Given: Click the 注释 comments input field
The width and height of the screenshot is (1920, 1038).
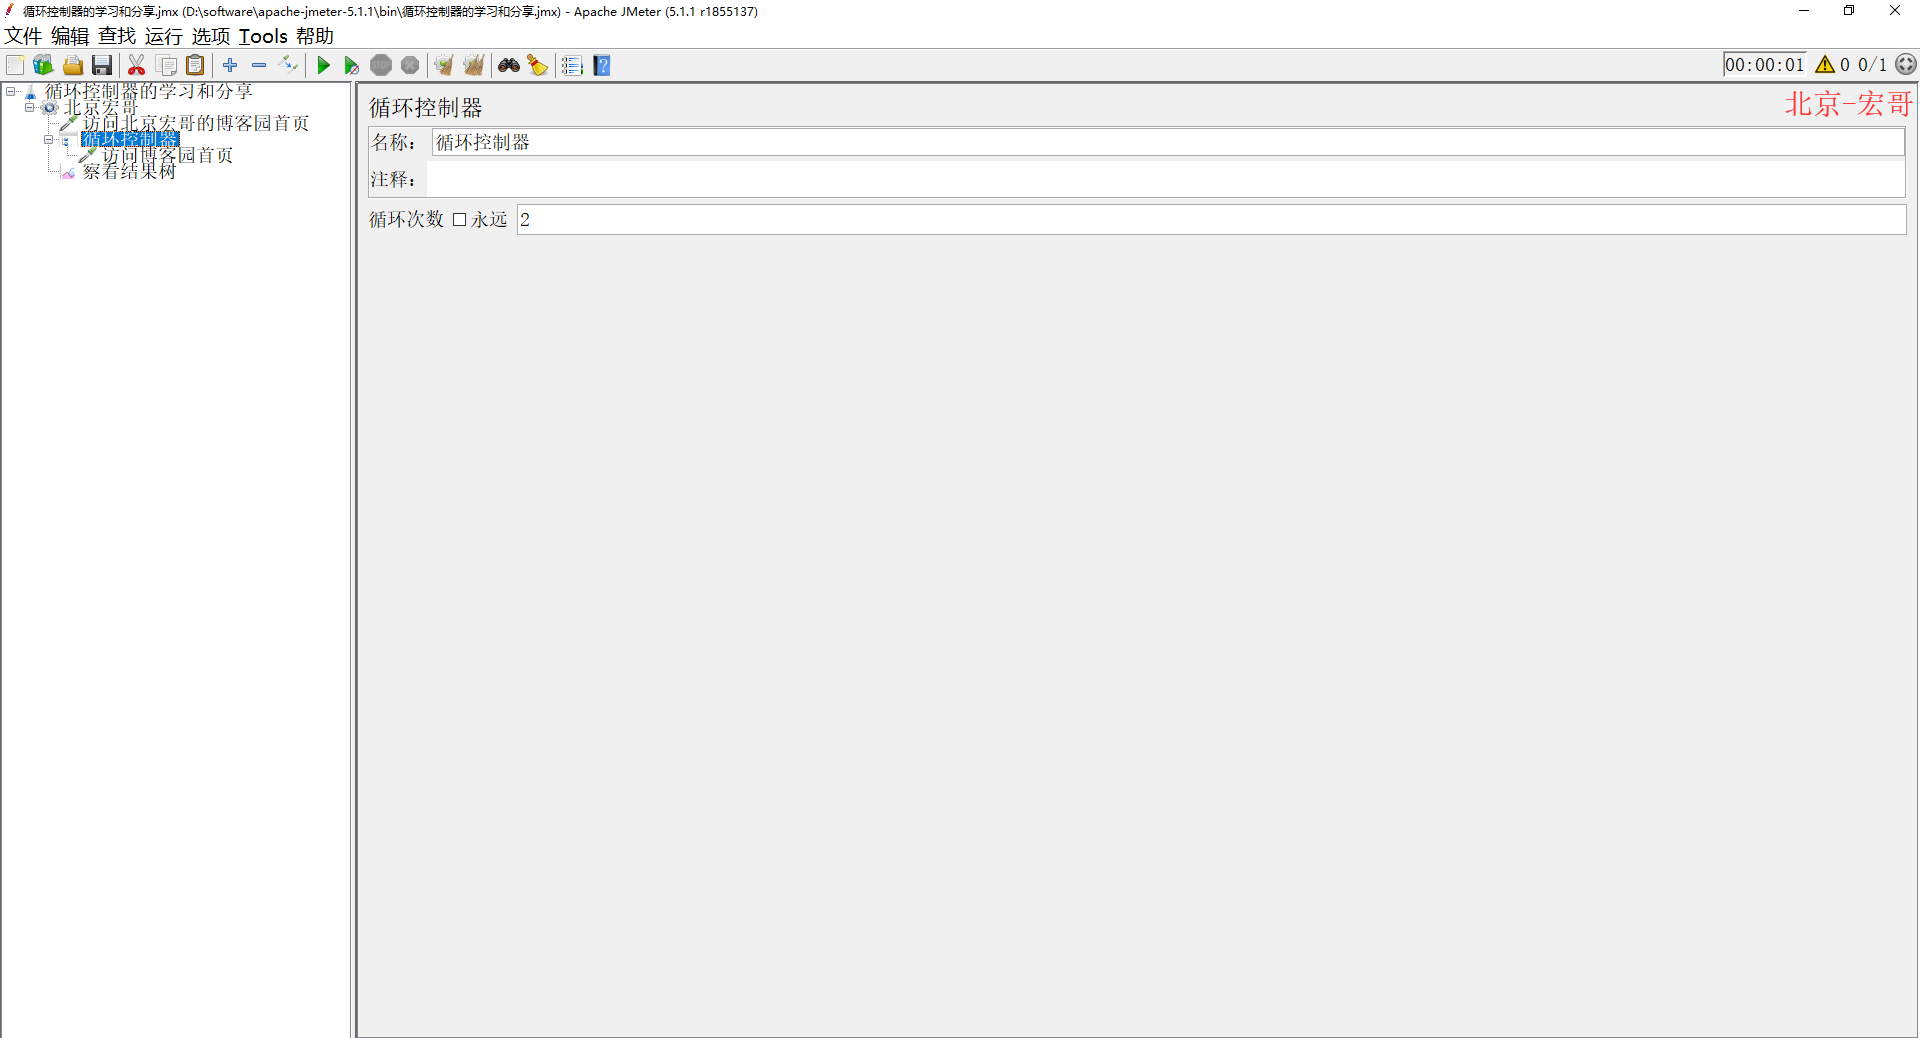Looking at the screenshot, I should coord(1166,180).
